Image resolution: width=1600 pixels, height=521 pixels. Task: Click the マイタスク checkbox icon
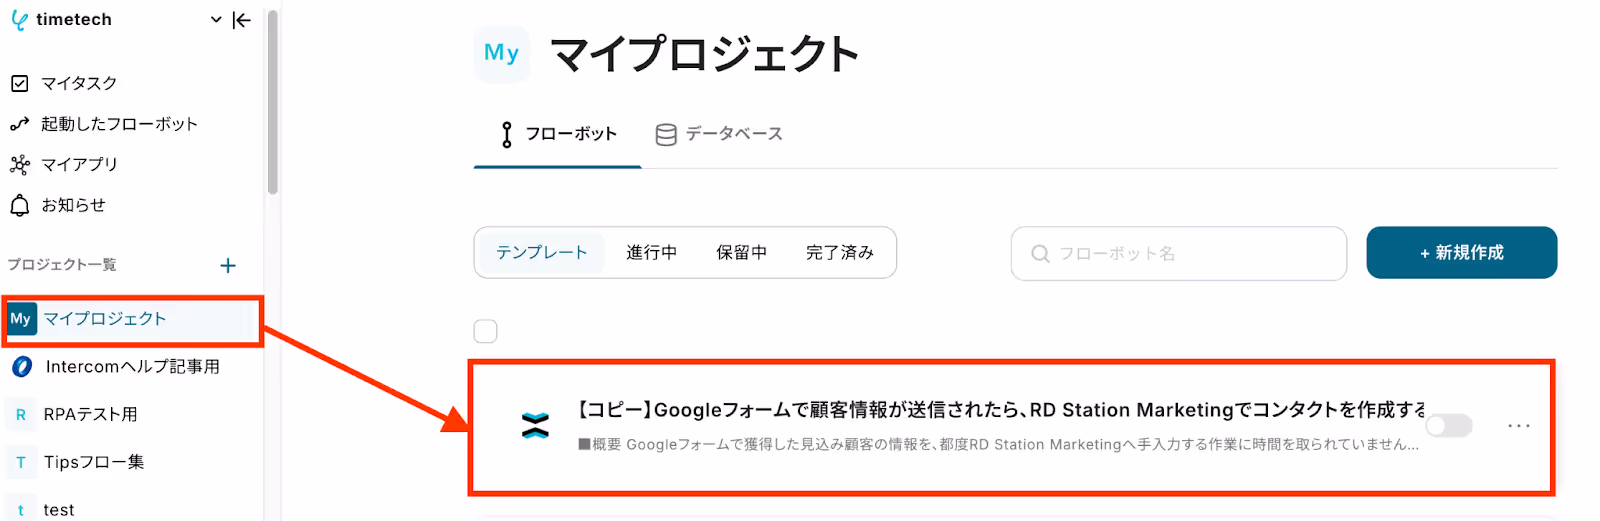coord(20,83)
